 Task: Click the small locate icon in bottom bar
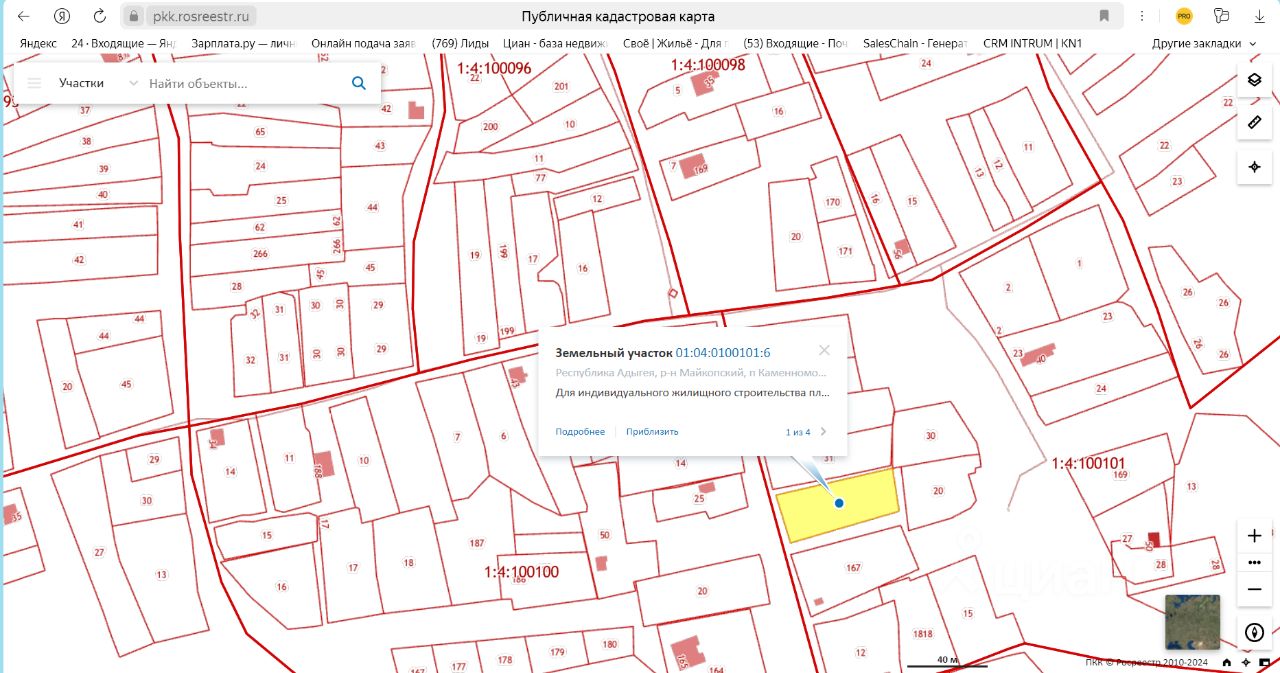point(1246,662)
